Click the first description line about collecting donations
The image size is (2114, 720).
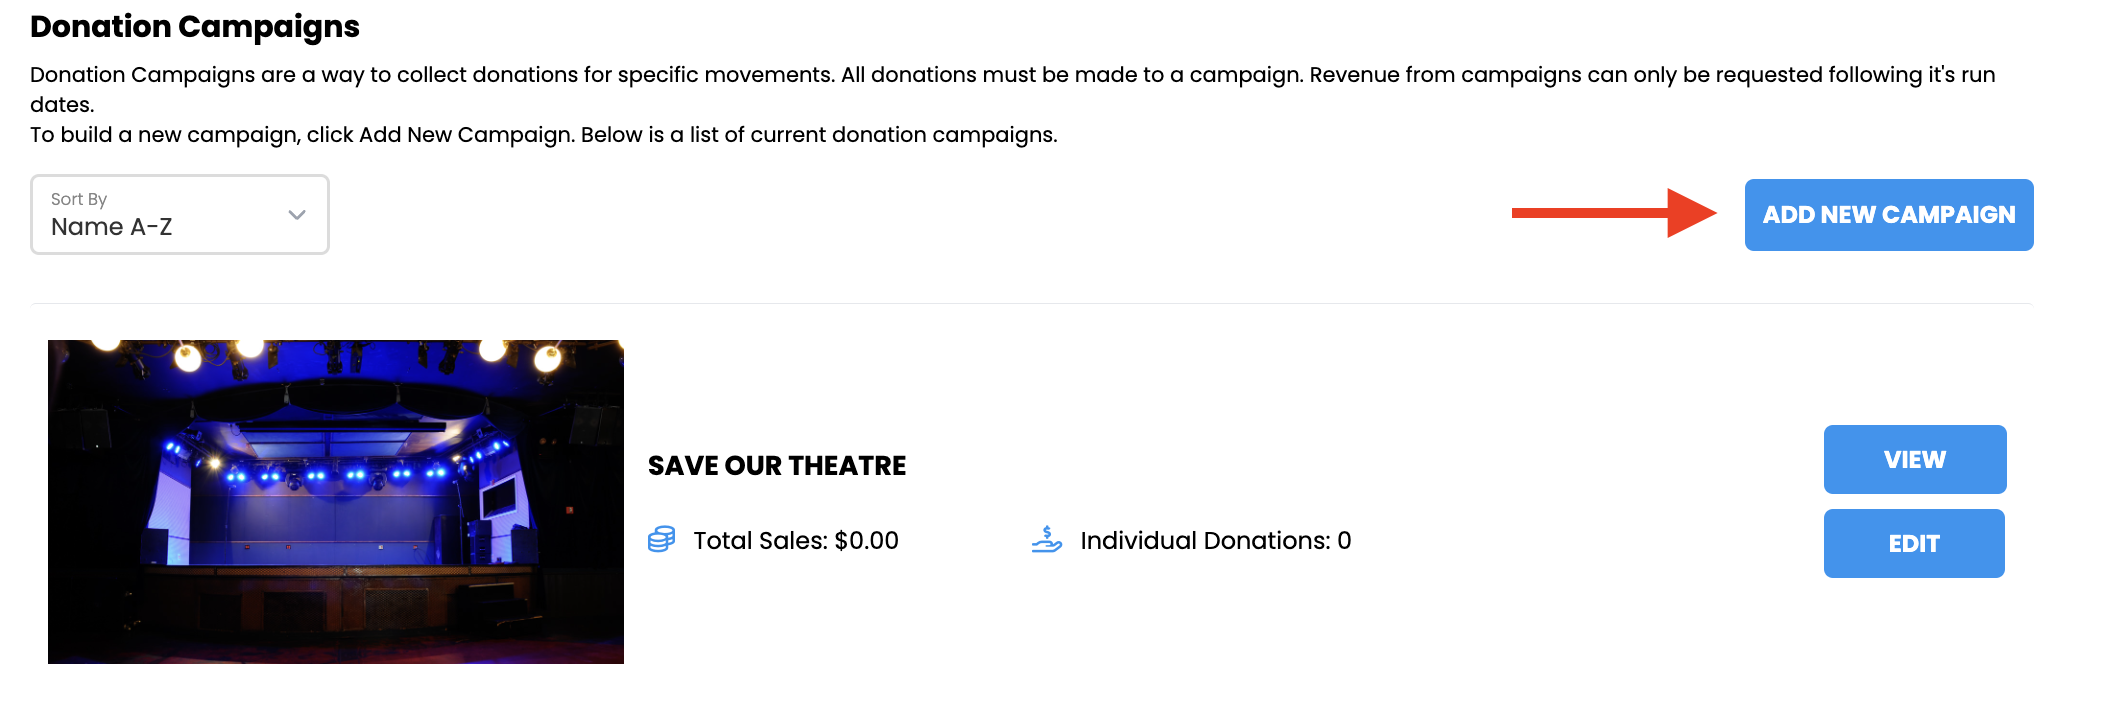(1013, 75)
